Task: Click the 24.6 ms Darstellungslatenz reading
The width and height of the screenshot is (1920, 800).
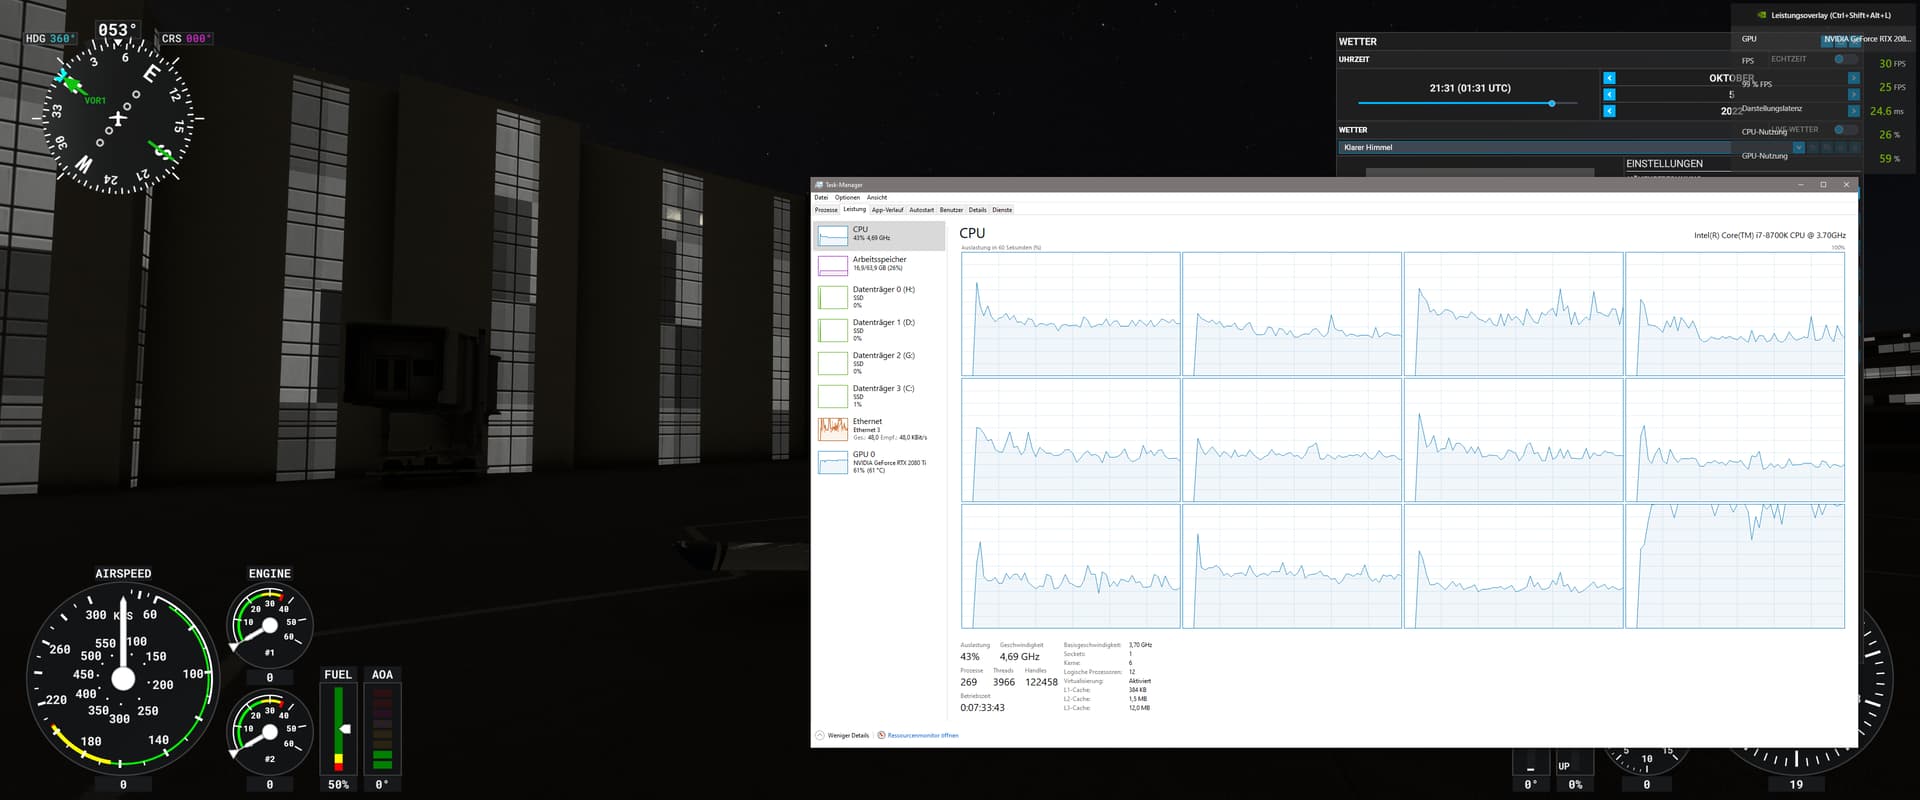Action: (x=1887, y=111)
